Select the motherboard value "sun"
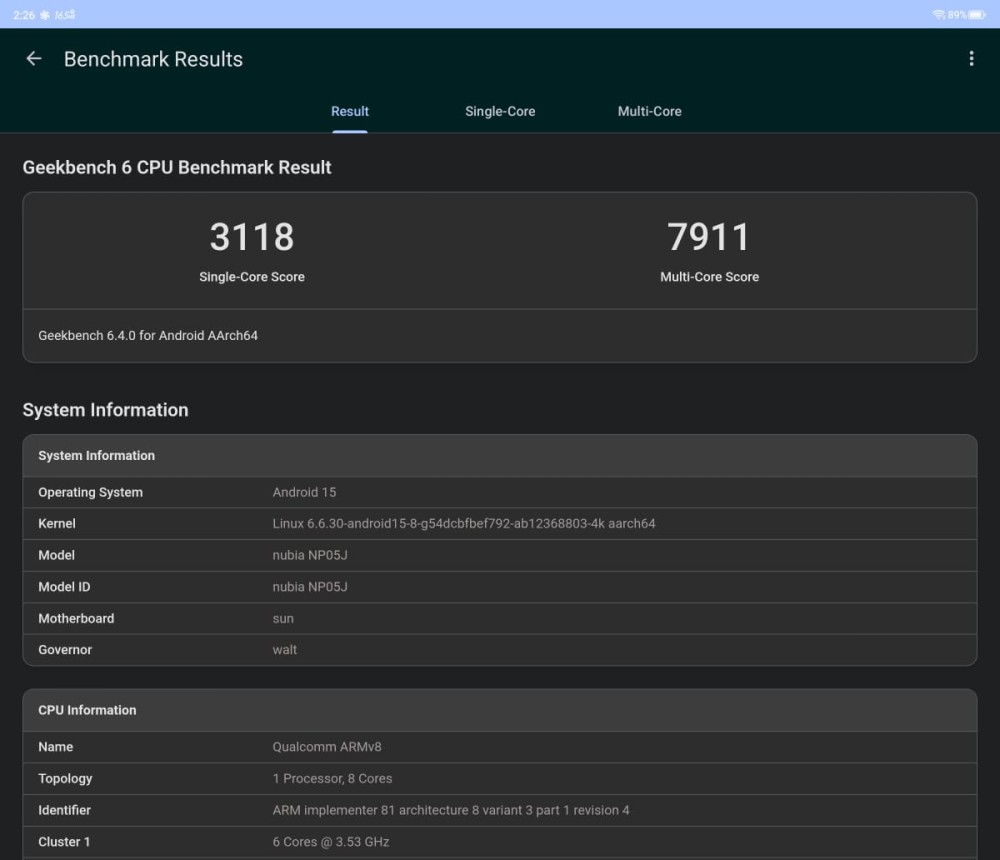The image size is (1000, 860). 283,619
